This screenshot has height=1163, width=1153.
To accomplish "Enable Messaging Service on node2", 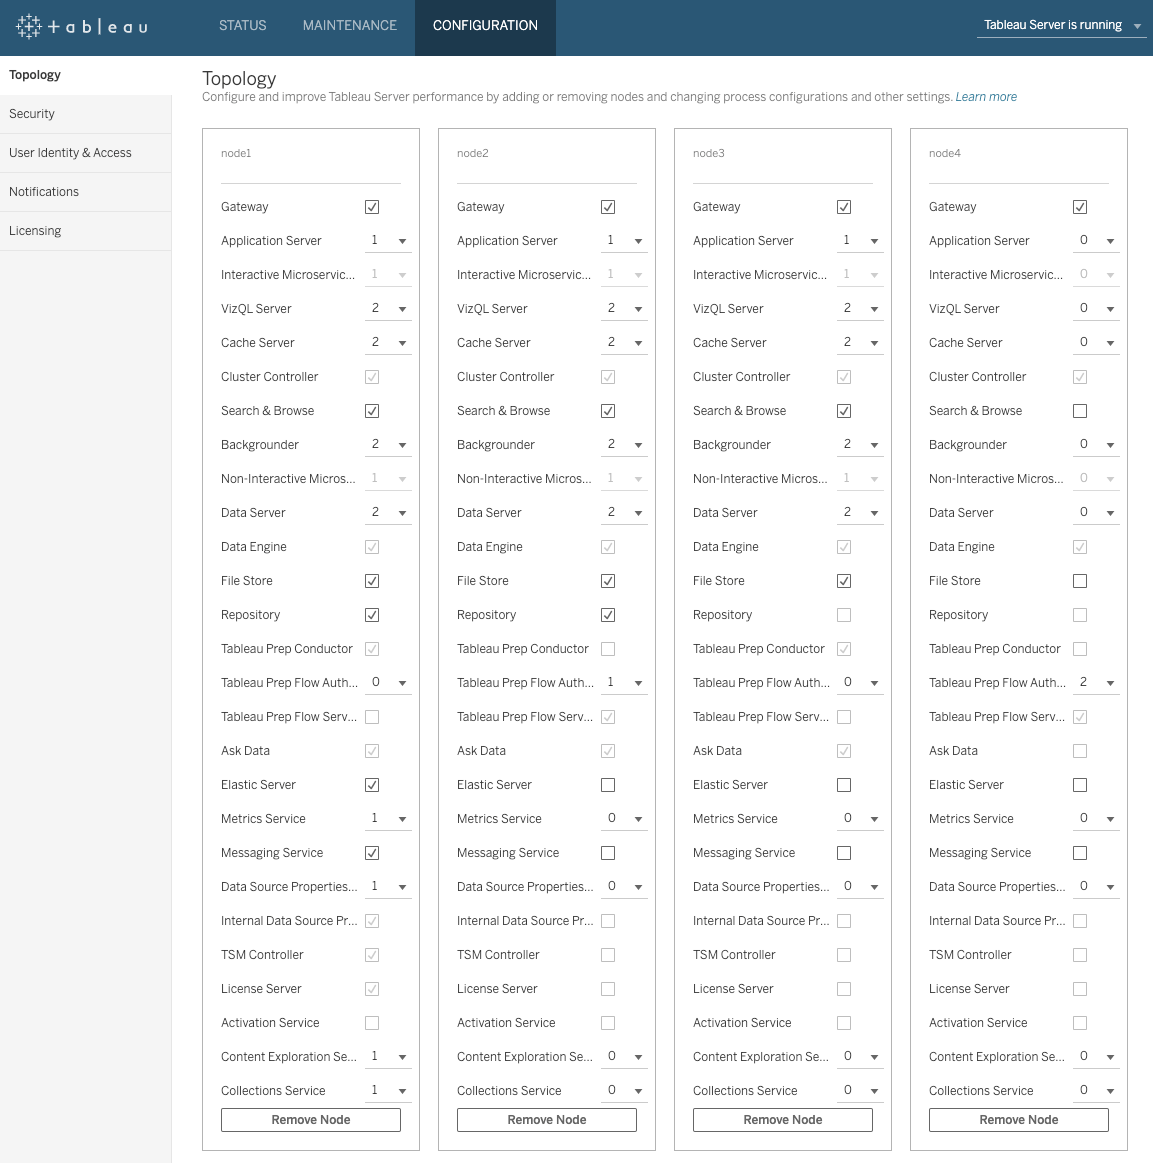I will click(608, 853).
